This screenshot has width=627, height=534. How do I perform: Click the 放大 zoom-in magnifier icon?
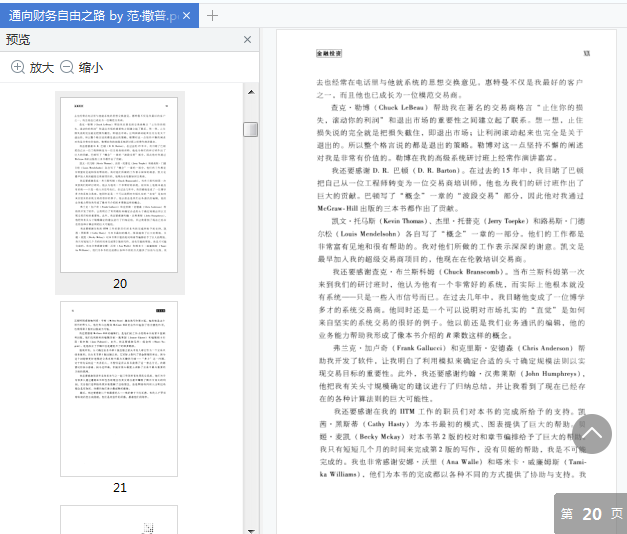[18, 67]
